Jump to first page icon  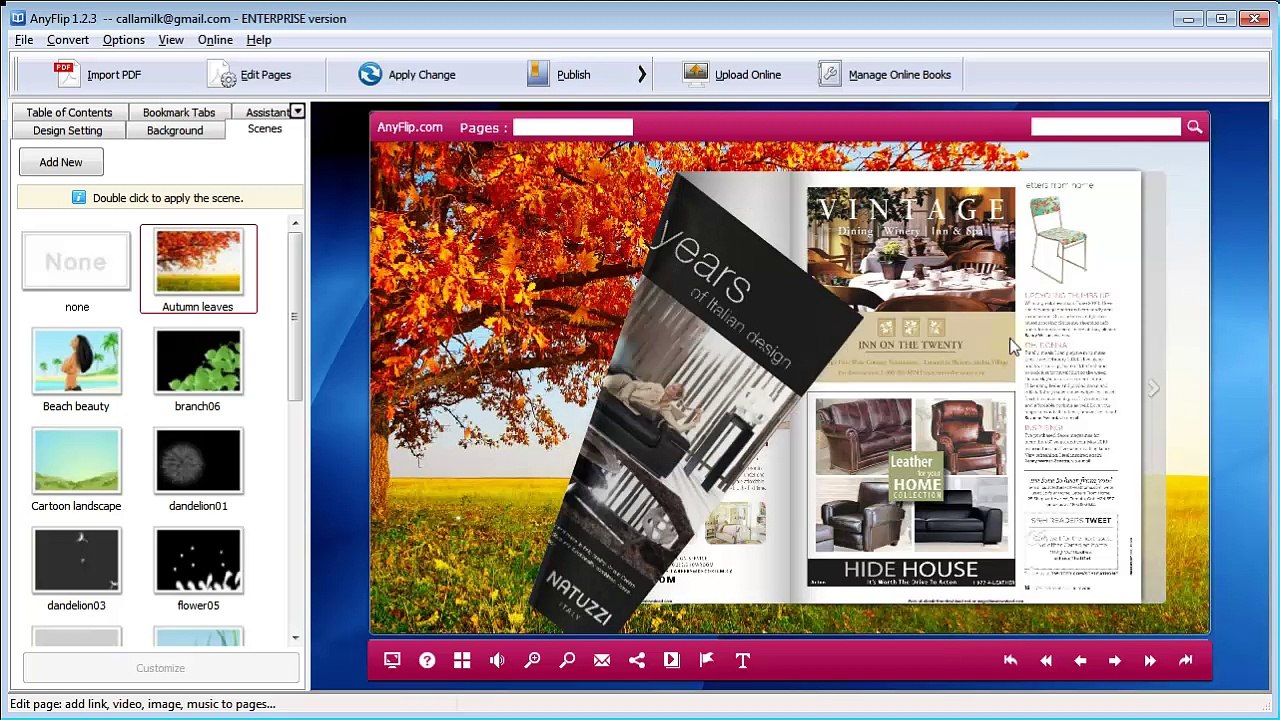coord(1010,660)
